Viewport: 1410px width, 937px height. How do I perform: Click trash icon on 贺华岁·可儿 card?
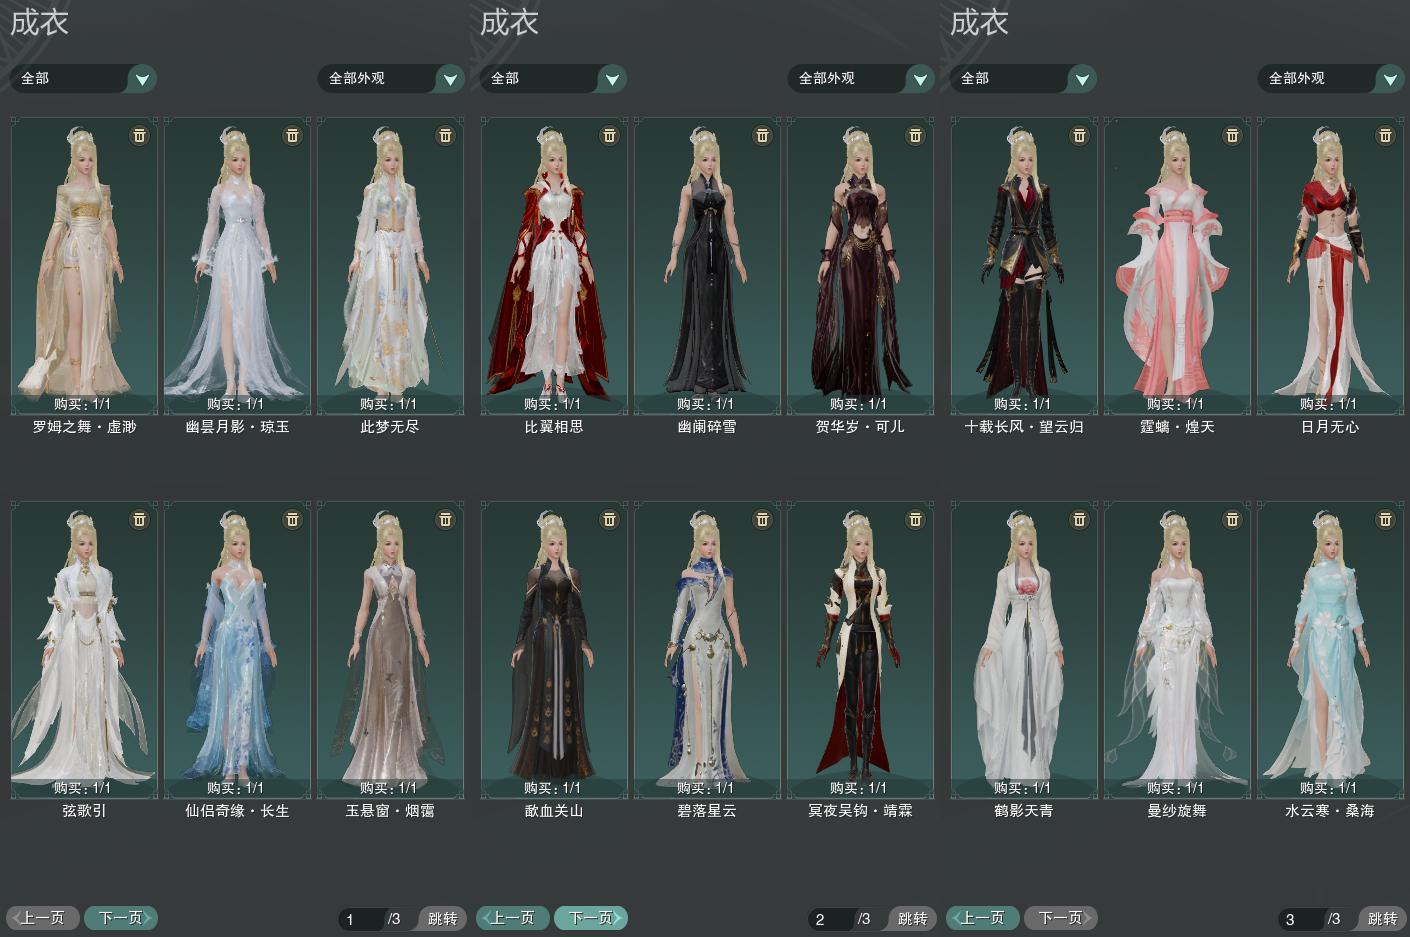coord(916,135)
